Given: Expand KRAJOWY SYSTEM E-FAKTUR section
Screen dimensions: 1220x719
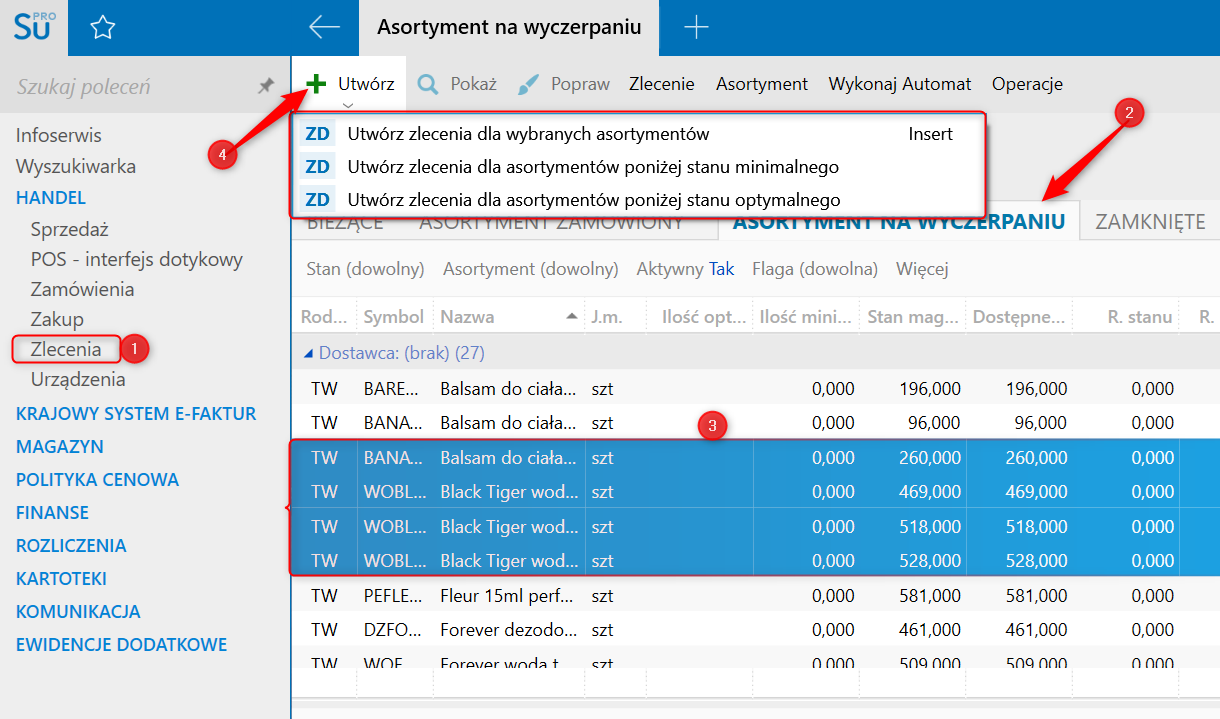Looking at the screenshot, I should click(x=136, y=413).
